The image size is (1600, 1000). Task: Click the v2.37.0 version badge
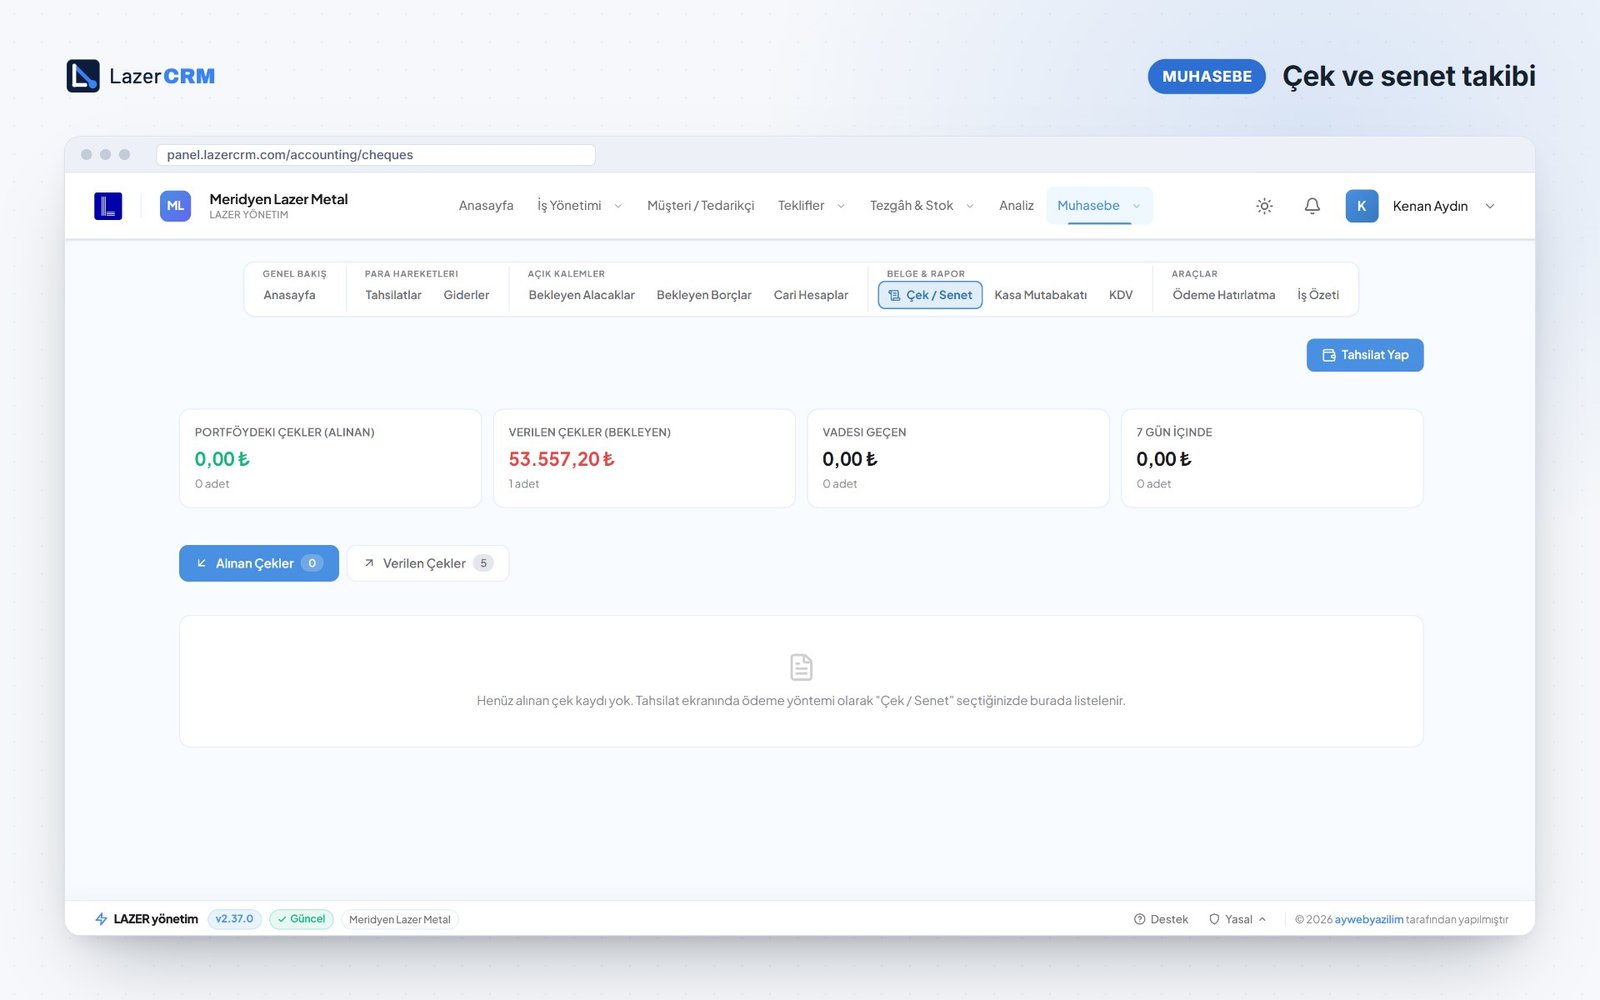[235, 919]
